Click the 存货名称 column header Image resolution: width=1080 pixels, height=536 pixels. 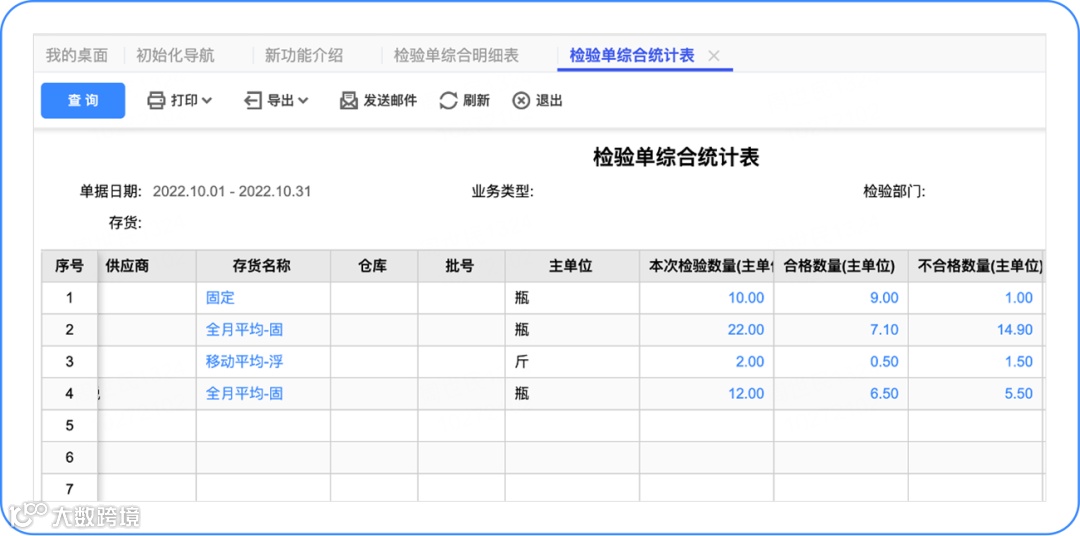click(x=263, y=266)
